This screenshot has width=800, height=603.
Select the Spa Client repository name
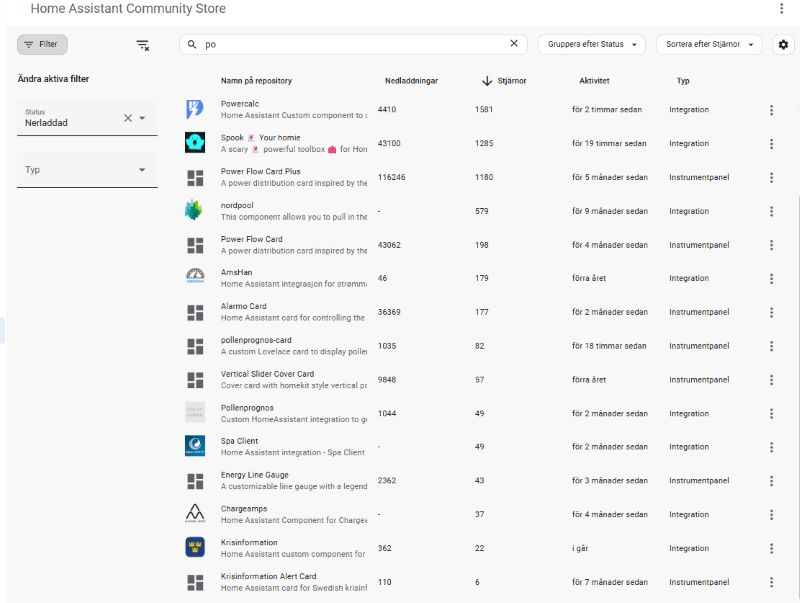[x=239, y=441]
